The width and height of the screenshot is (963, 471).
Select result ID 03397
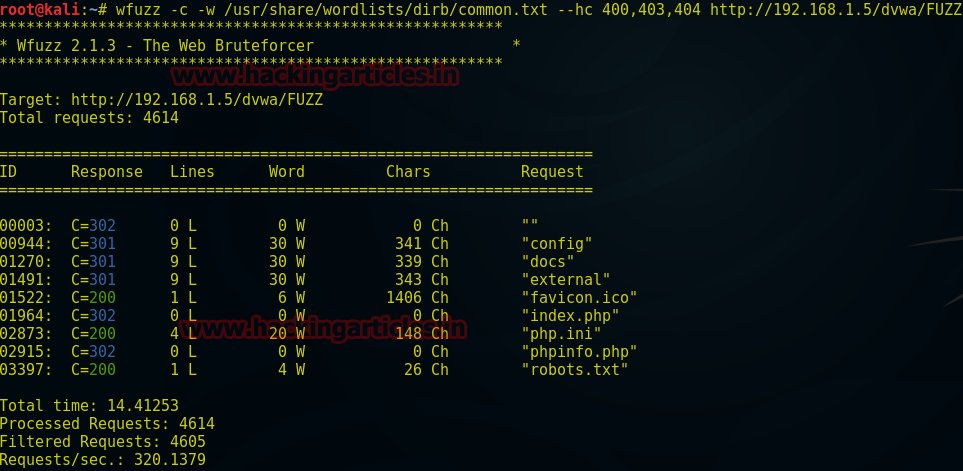pyautogui.click(x=26, y=370)
